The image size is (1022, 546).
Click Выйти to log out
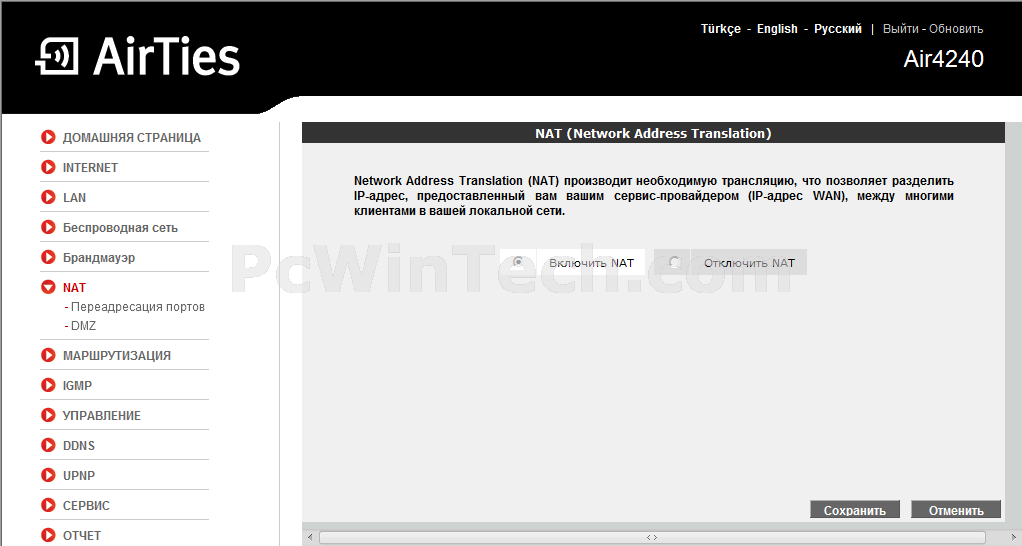click(x=901, y=29)
